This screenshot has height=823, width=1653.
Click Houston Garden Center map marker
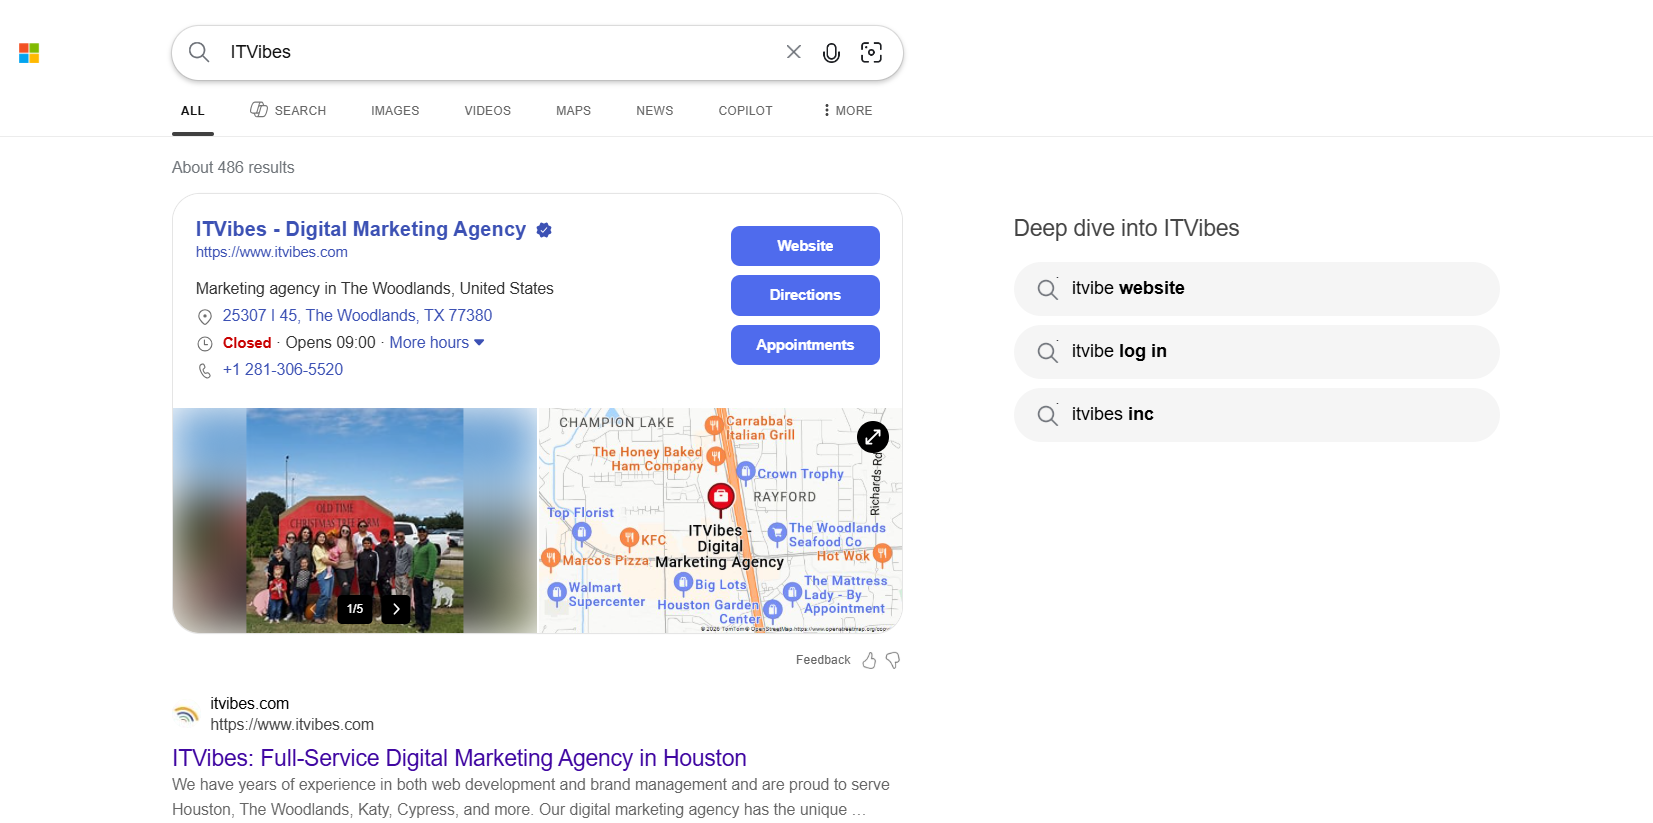(x=771, y=609)
